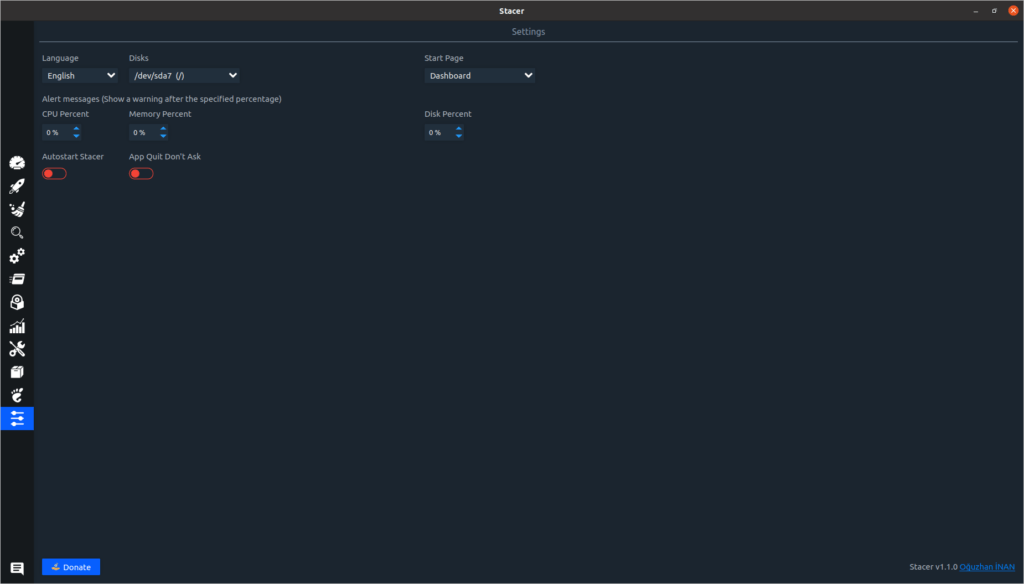Toggle Autostart Stacer switch
This screenshot has height=584, width=1024.
pos(54,174)
